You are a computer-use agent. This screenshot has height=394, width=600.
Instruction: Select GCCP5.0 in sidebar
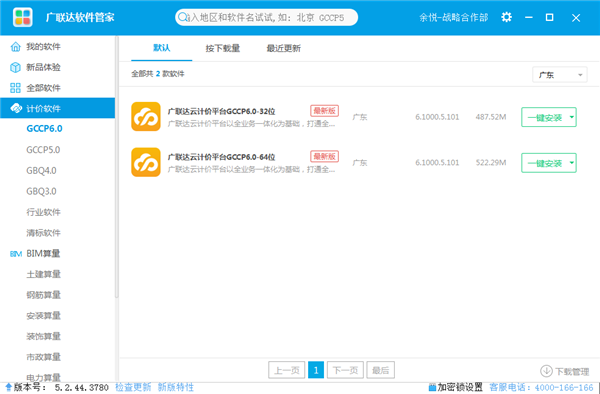(x=43, y=150)
